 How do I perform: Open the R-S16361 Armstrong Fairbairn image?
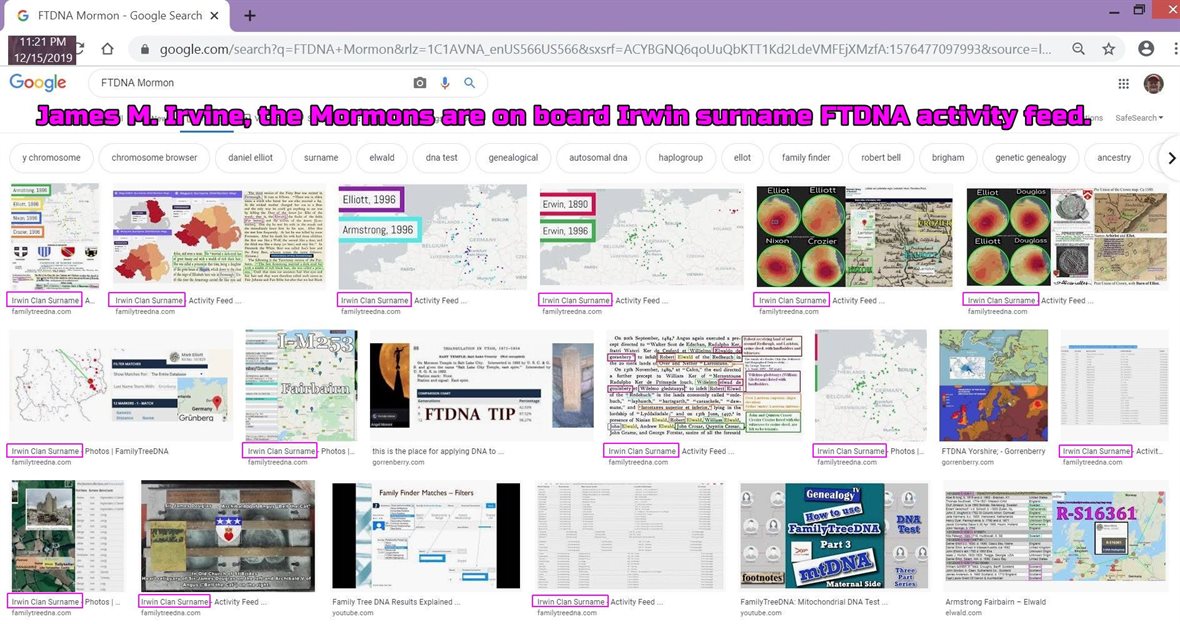[1055, 536]
